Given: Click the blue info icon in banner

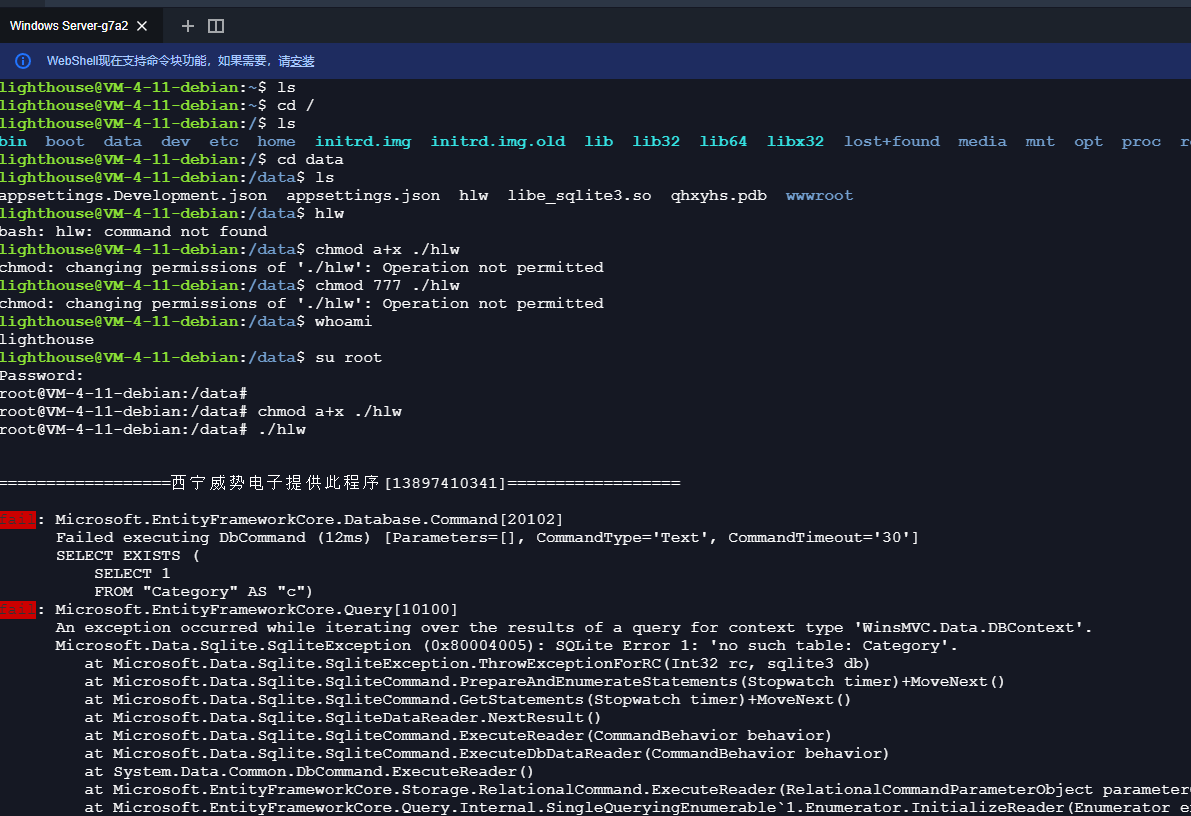Looking at the screenshot, I should (x=23, y=61).
